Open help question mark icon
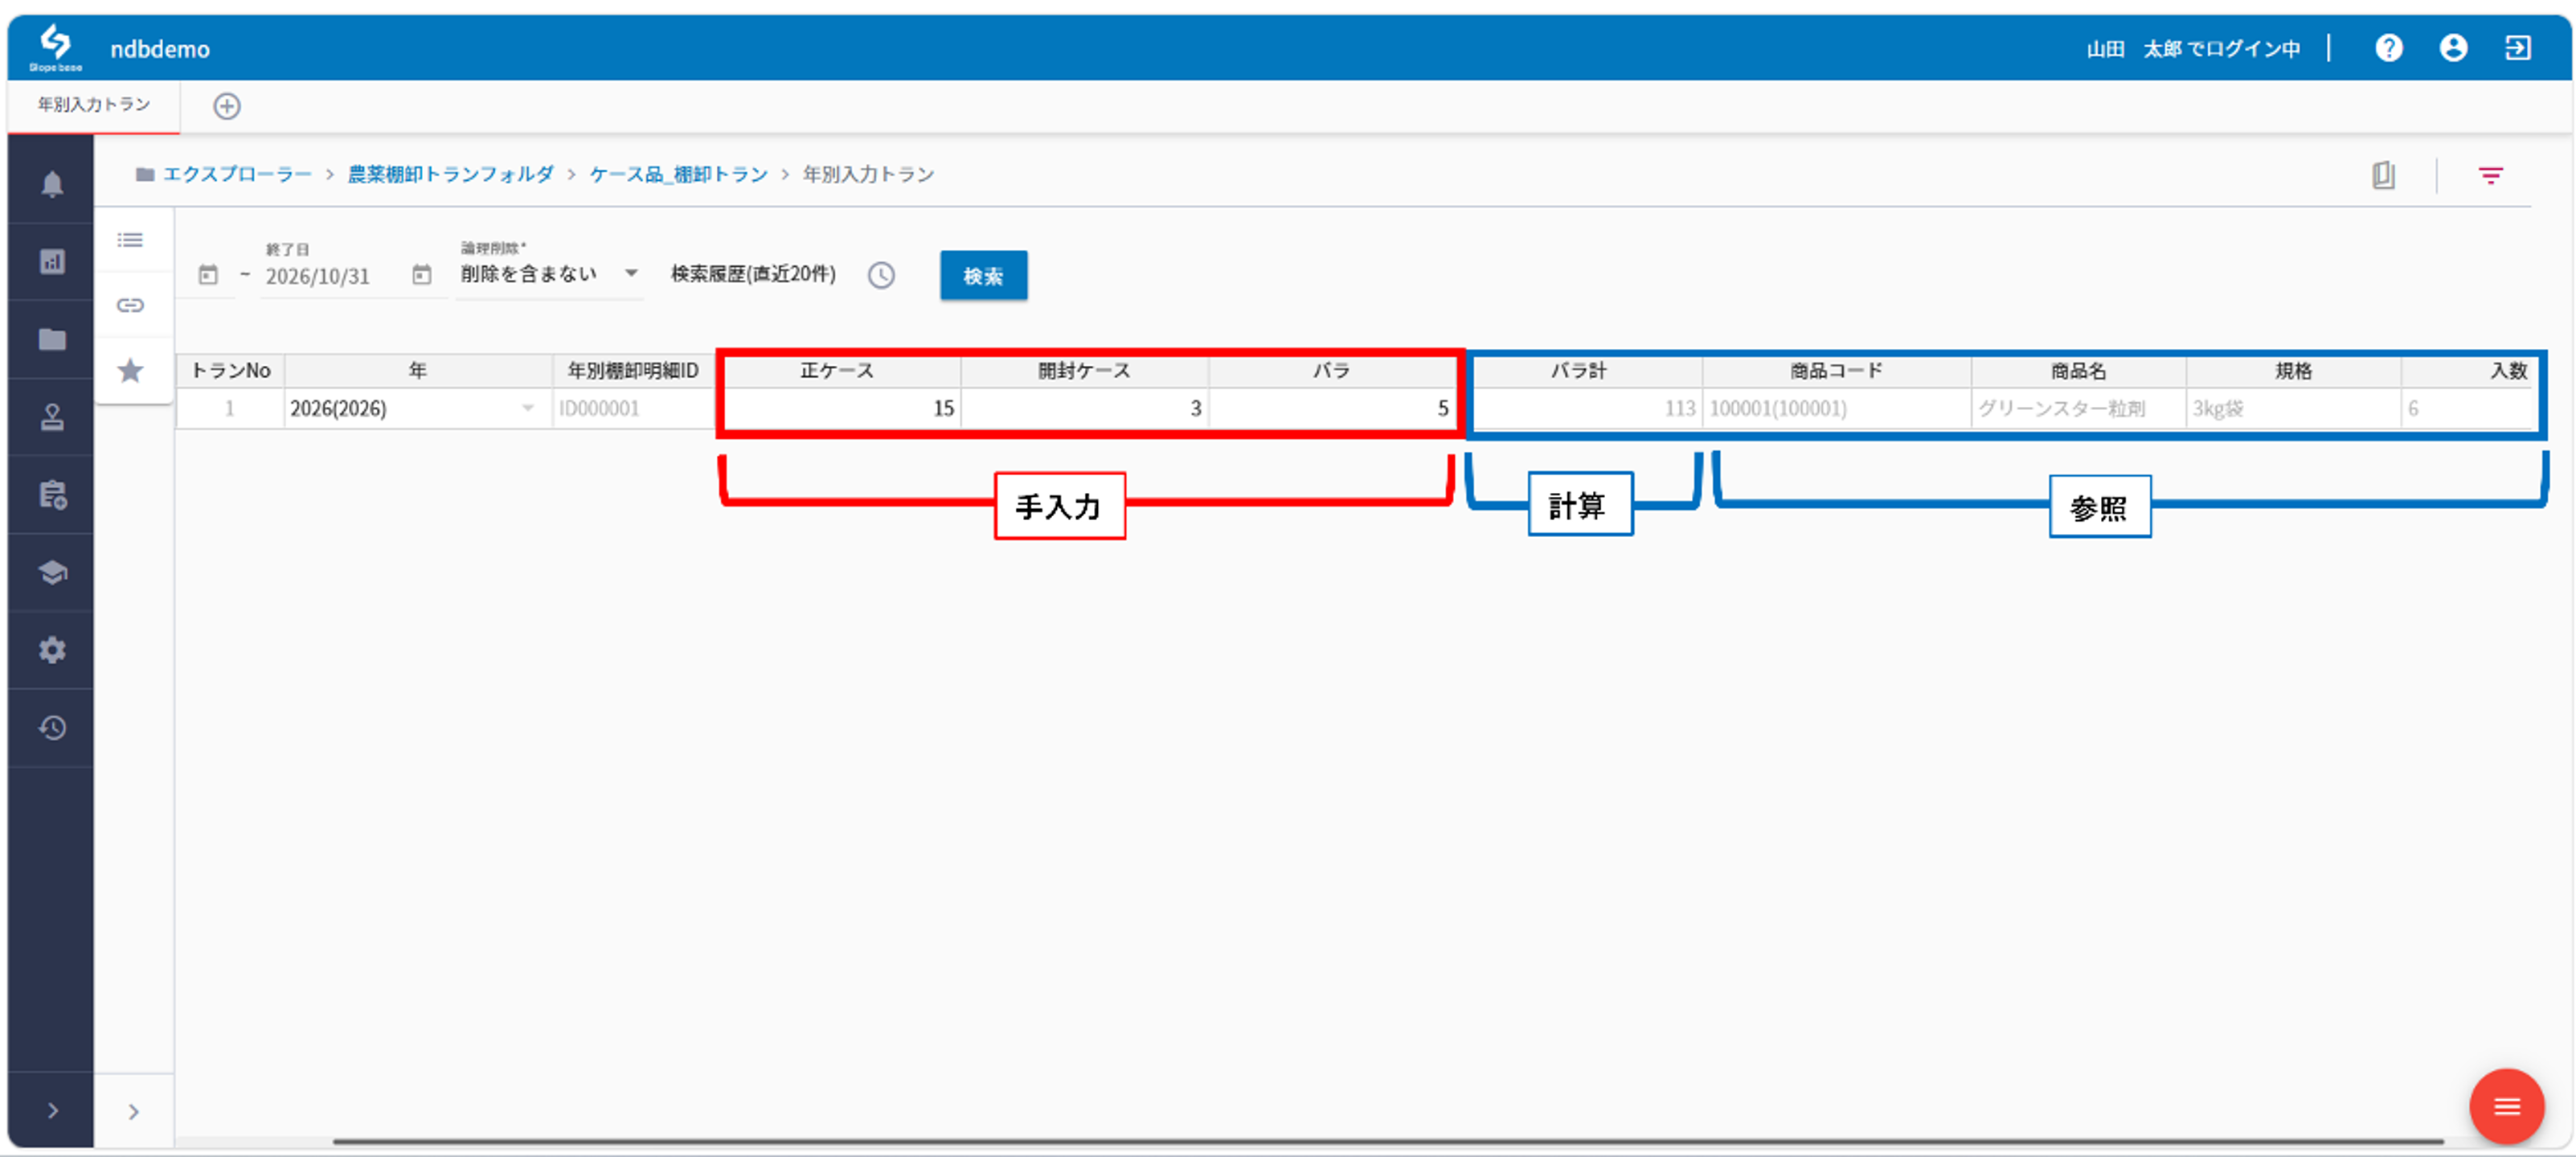The image size is (2576, 1157). click(x=2388, y=48)
